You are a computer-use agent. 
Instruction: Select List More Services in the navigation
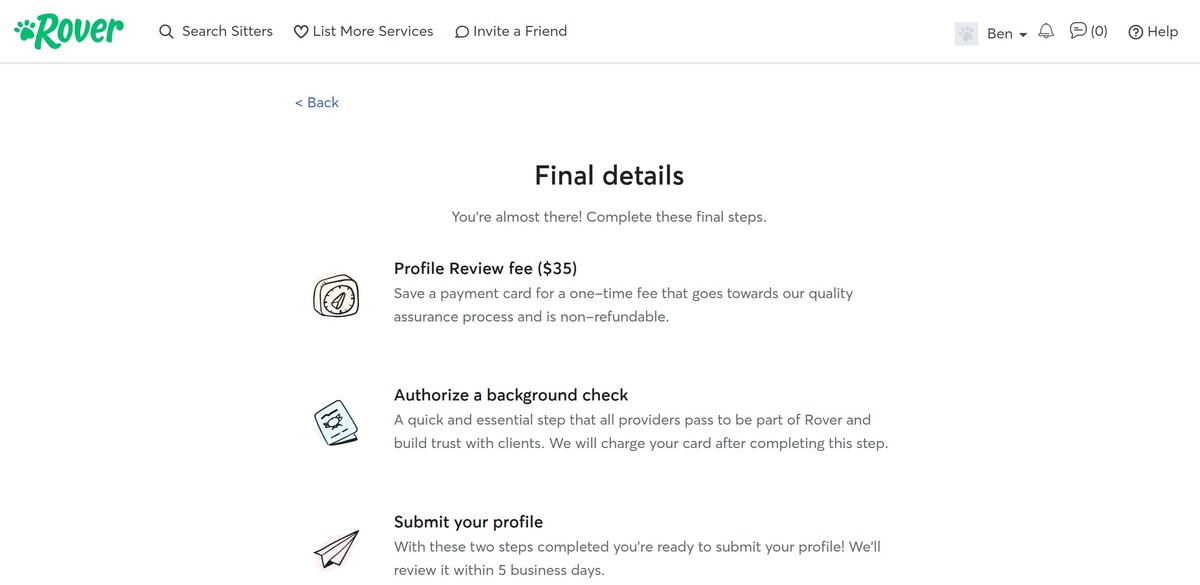[x=373, y=31]
